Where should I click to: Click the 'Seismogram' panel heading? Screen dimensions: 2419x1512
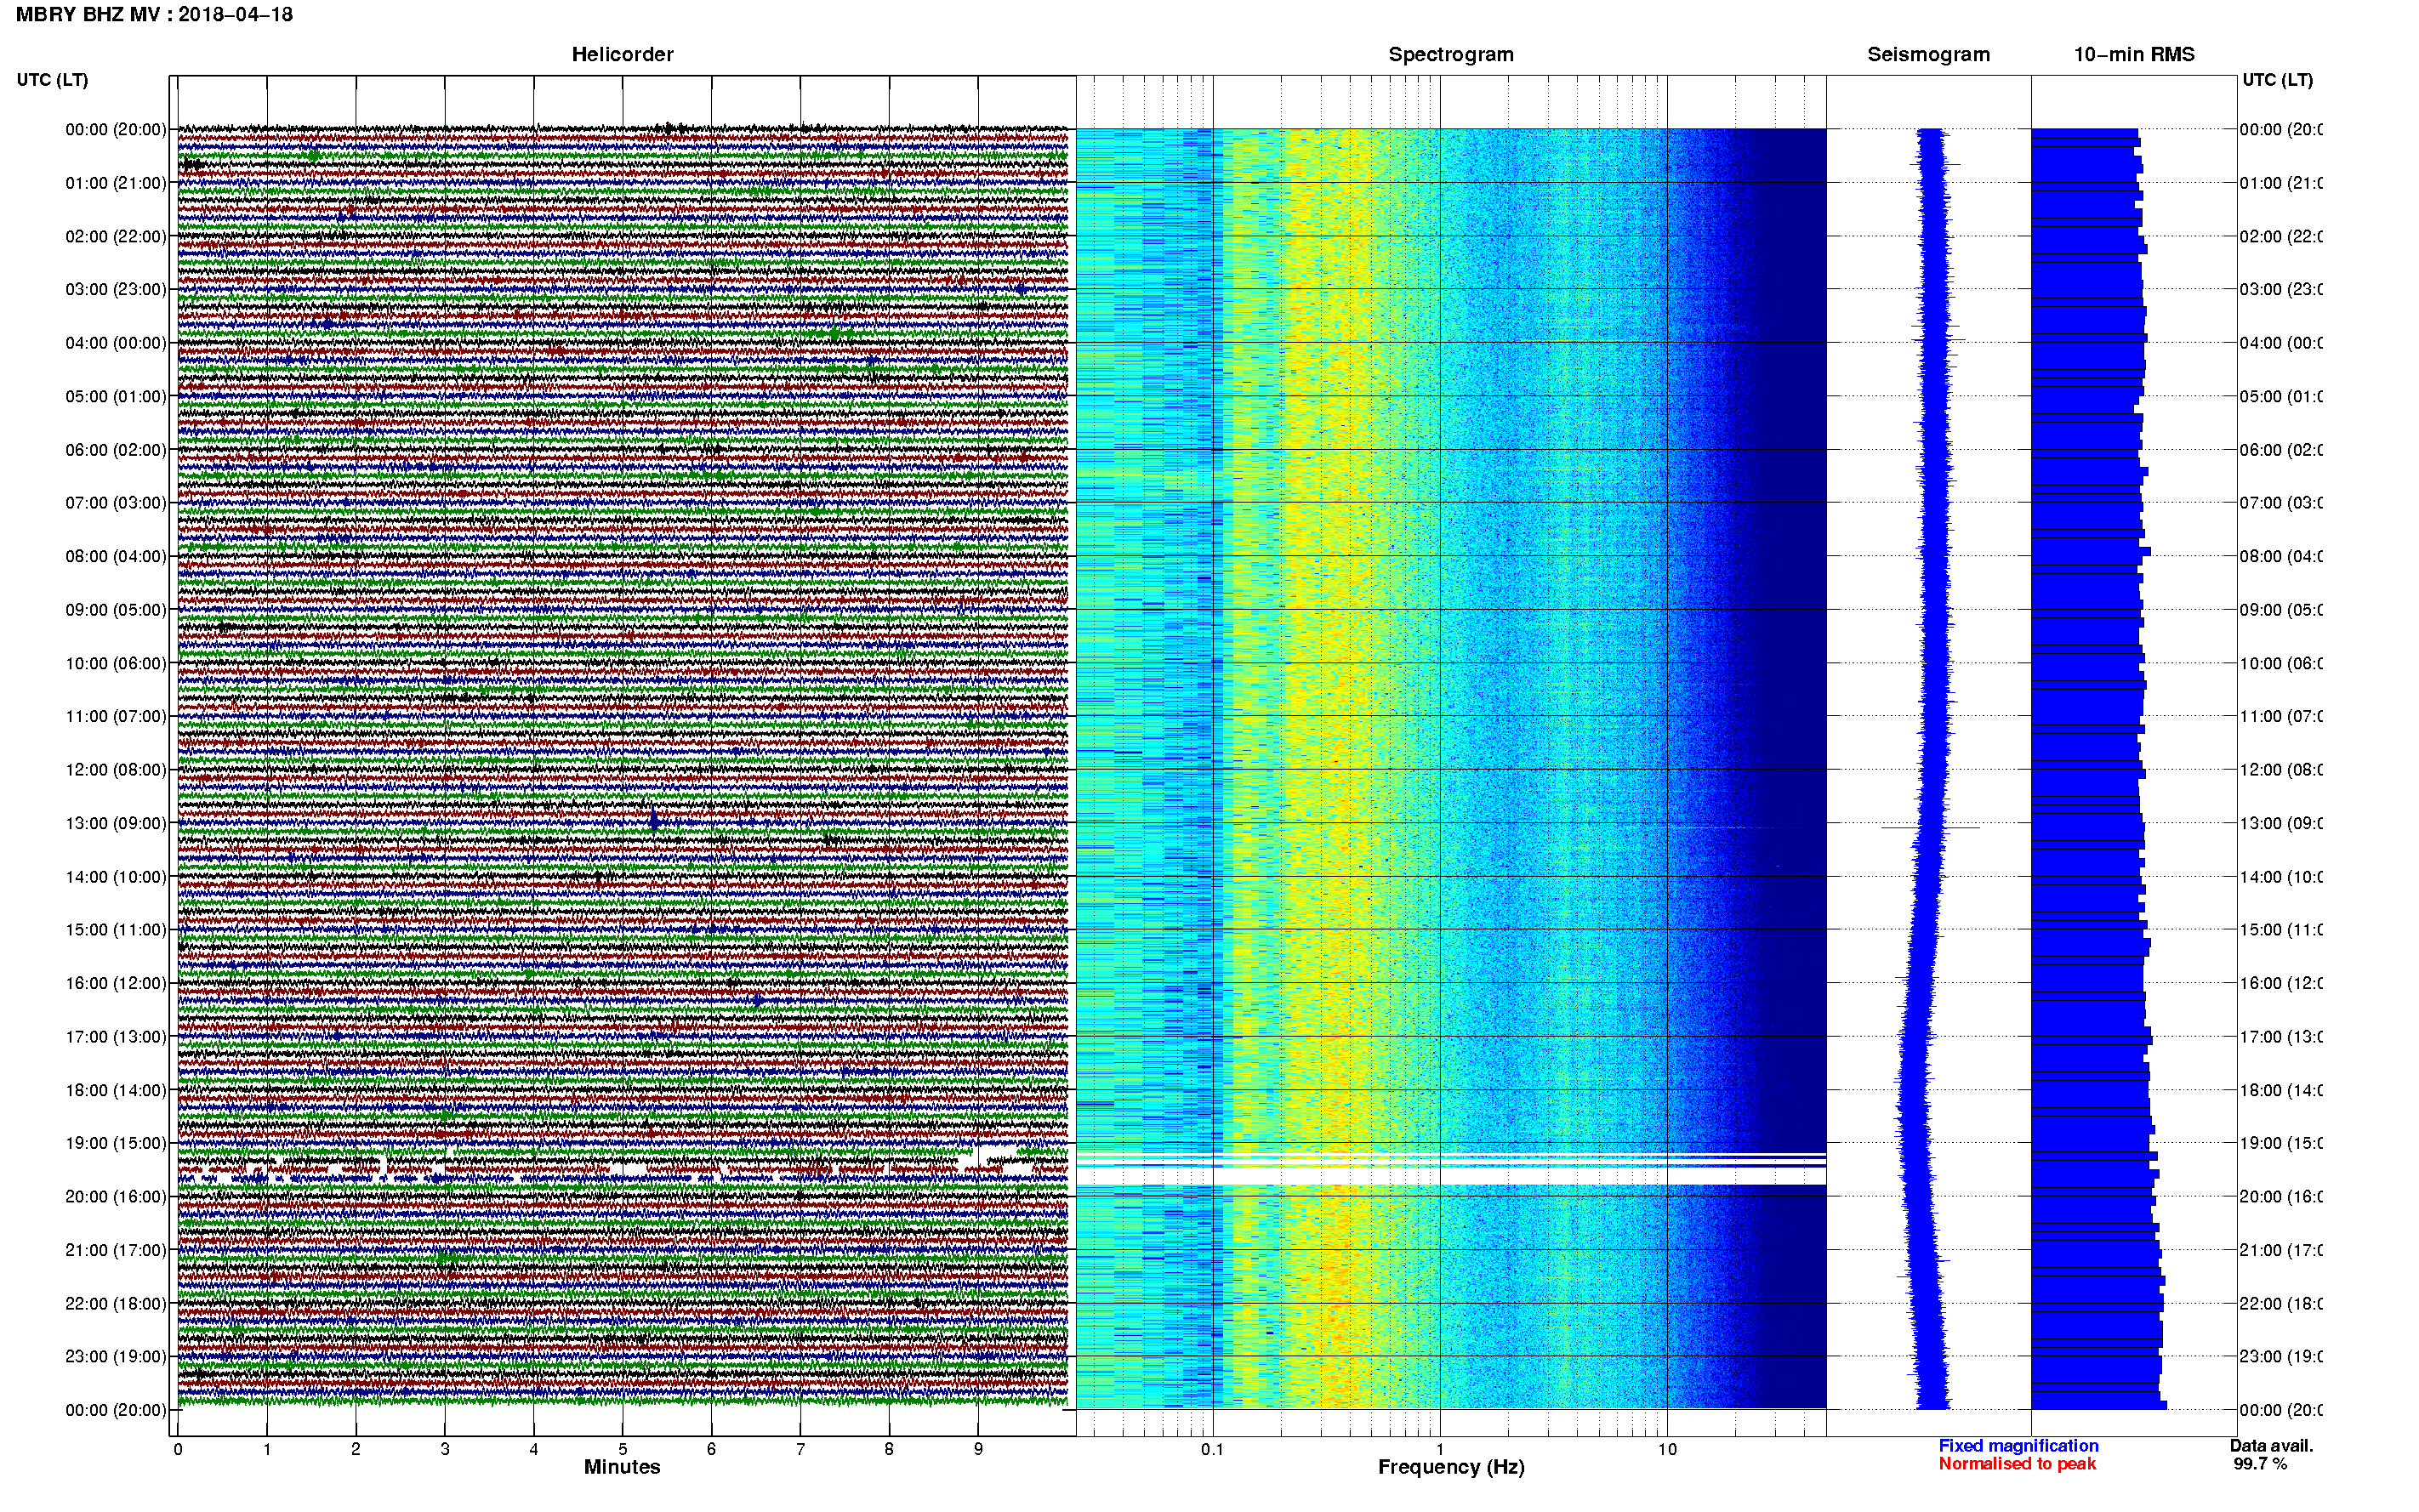[1928, 54]
